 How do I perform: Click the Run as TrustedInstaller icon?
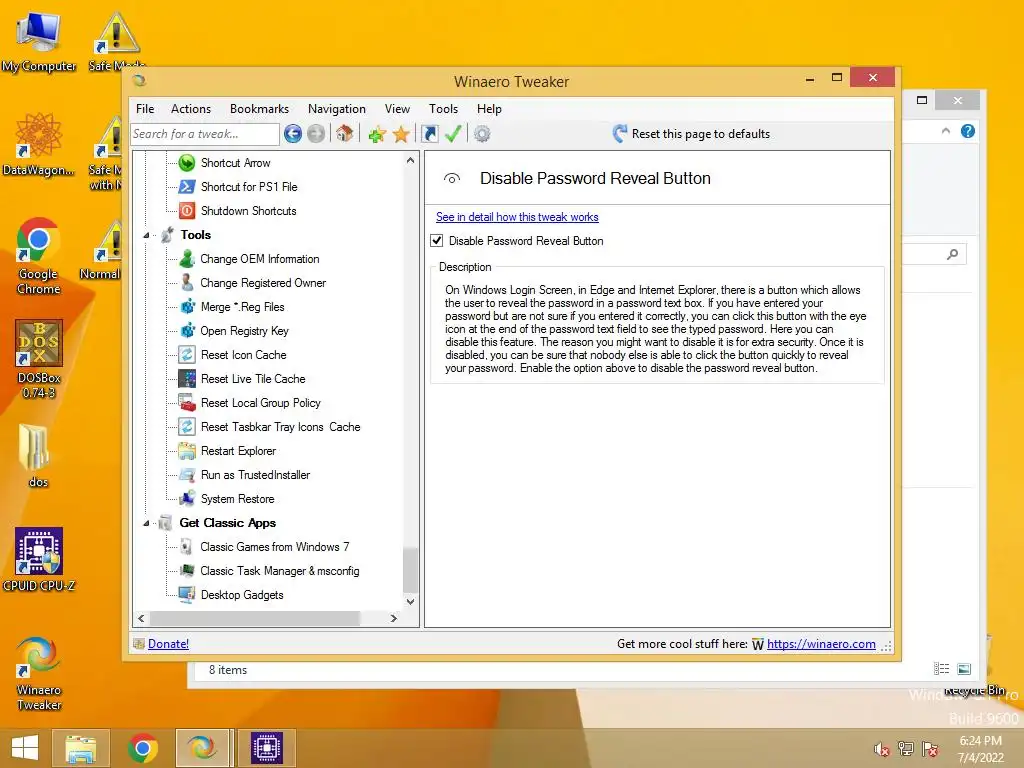187,475
